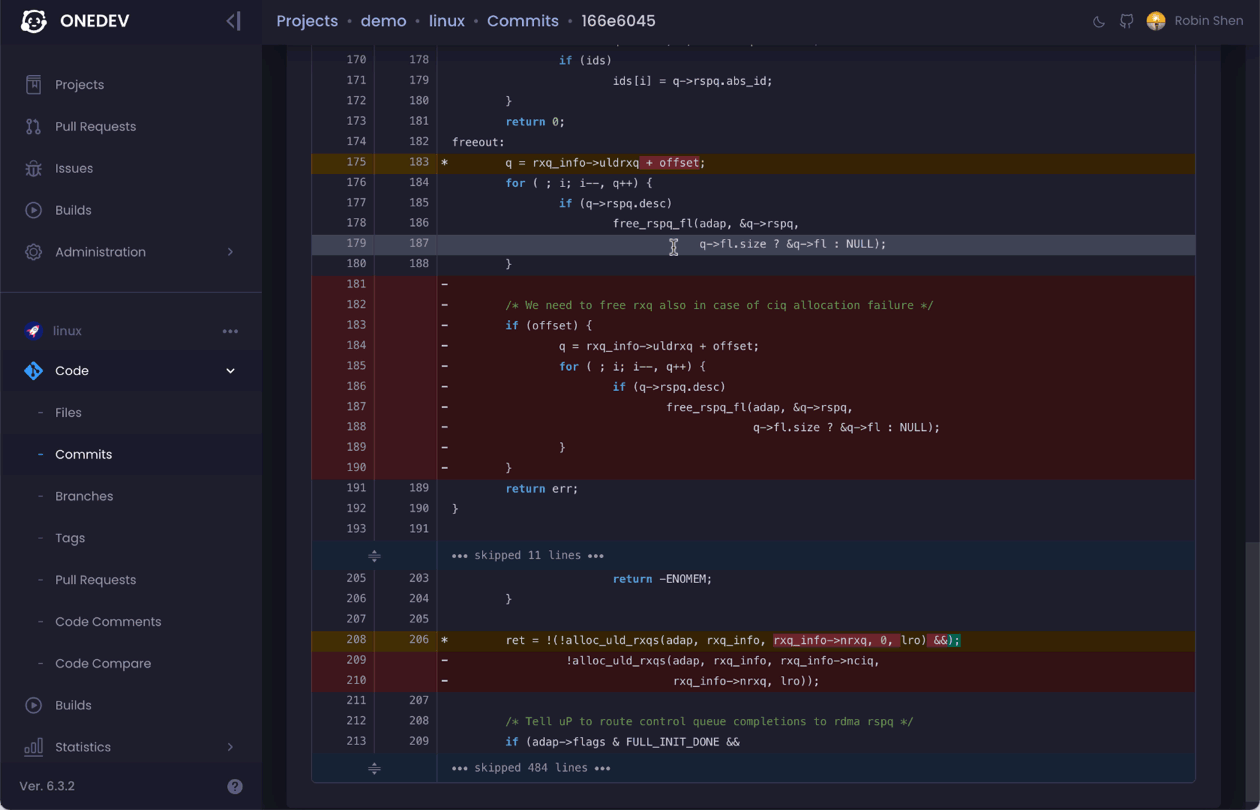Click deleted line 184 code
Image resolution: width=1260 pixels, height=810 pixels.
(x=659, y=346)
